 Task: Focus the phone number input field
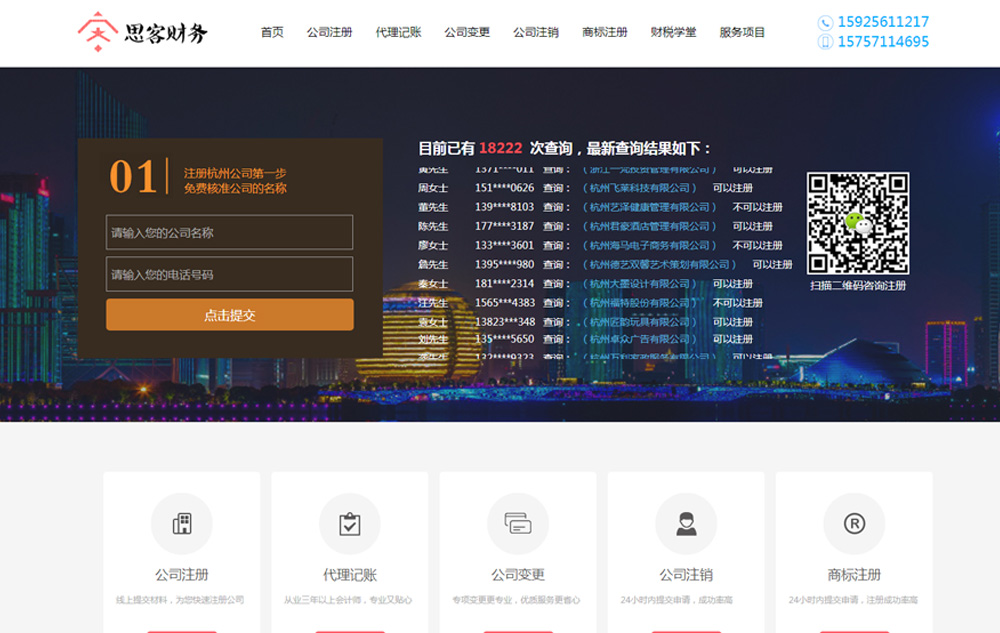229,274
